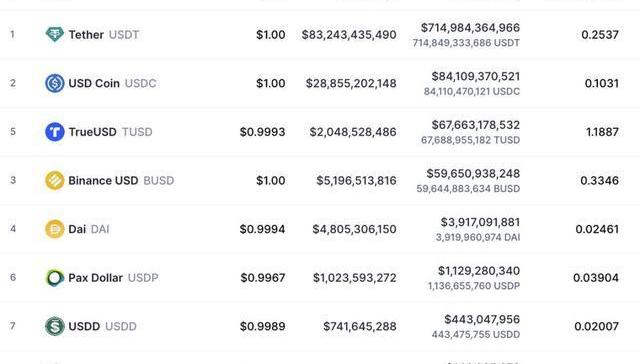
Task: Open the TrueUSD name link
Action: pos(92,132)
